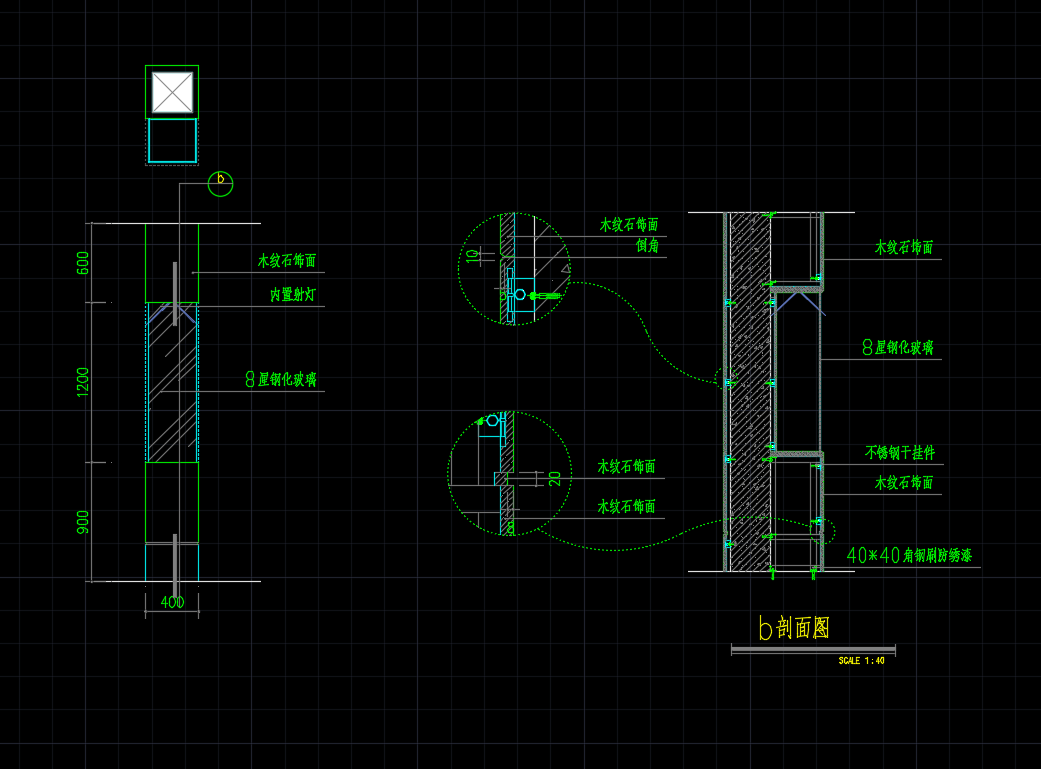Select the 600 dimension text

tap(83, 263)
